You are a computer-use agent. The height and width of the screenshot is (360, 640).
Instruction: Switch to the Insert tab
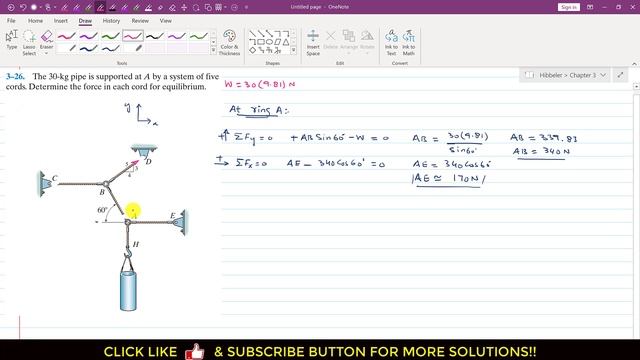(x=61, y=21)
